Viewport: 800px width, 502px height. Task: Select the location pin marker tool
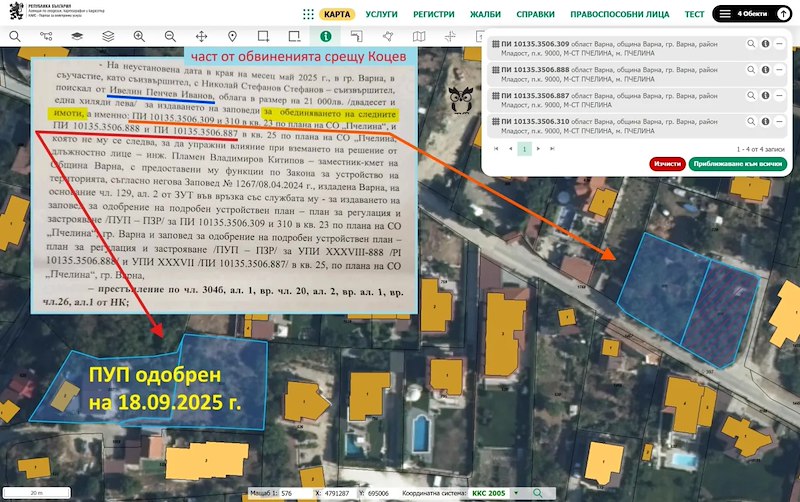pos(232,36)
